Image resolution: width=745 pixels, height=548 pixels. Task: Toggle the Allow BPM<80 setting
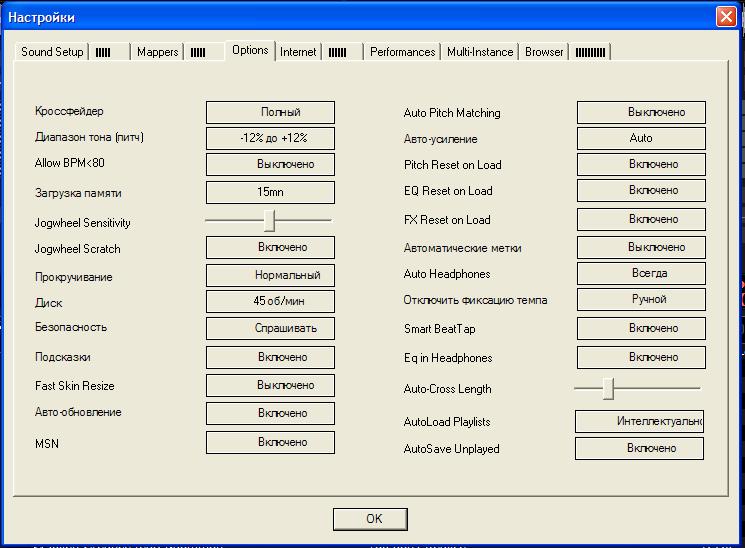tap(270, 164)
